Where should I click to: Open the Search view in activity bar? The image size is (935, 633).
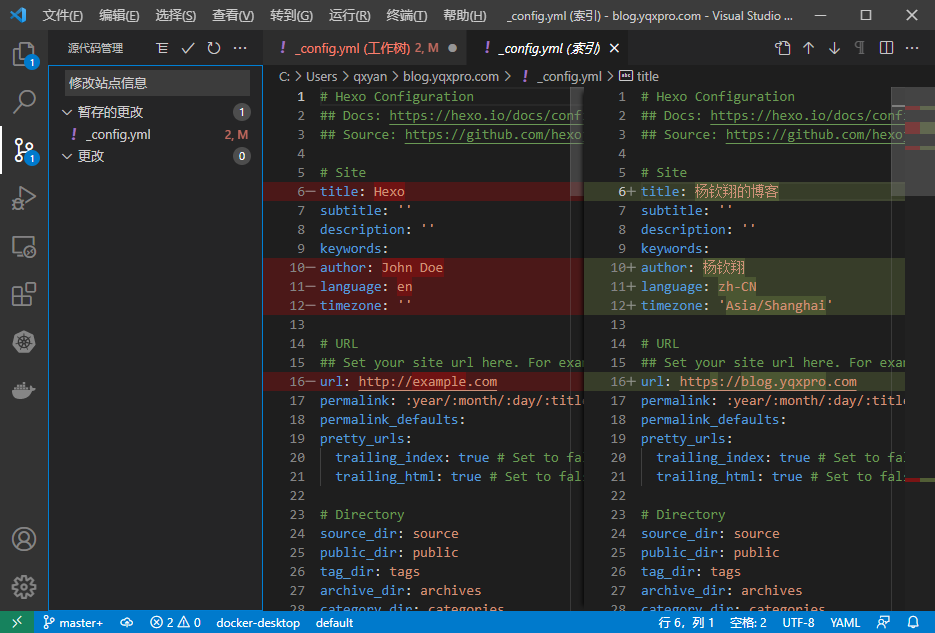point(24,102)
